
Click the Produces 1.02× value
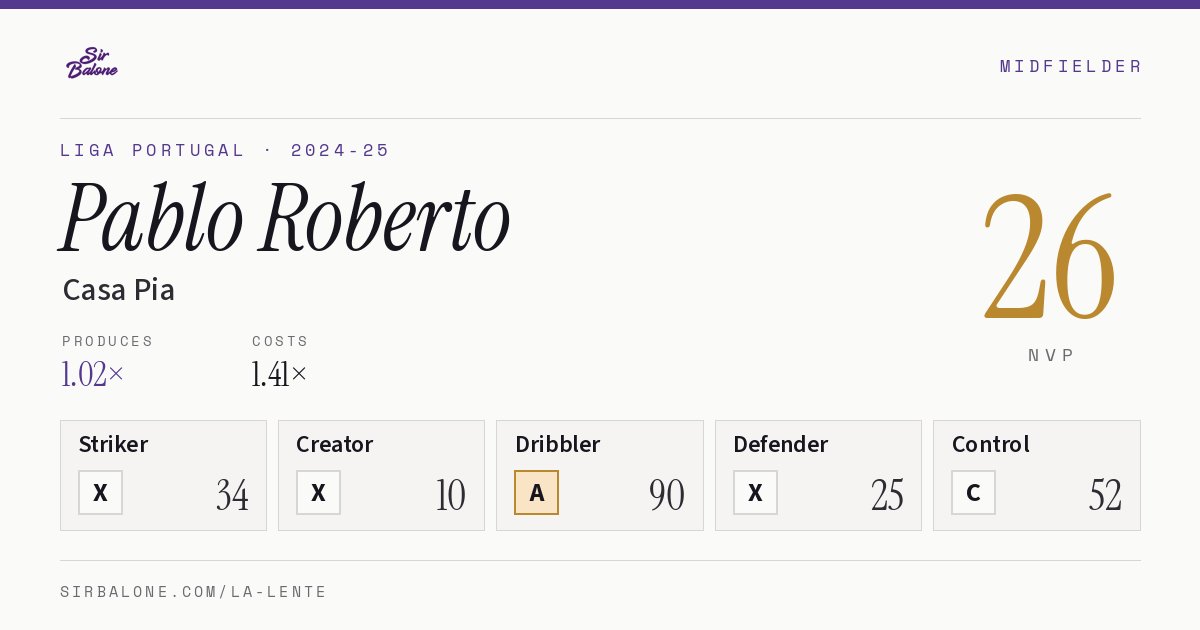[x=93, y=374]
